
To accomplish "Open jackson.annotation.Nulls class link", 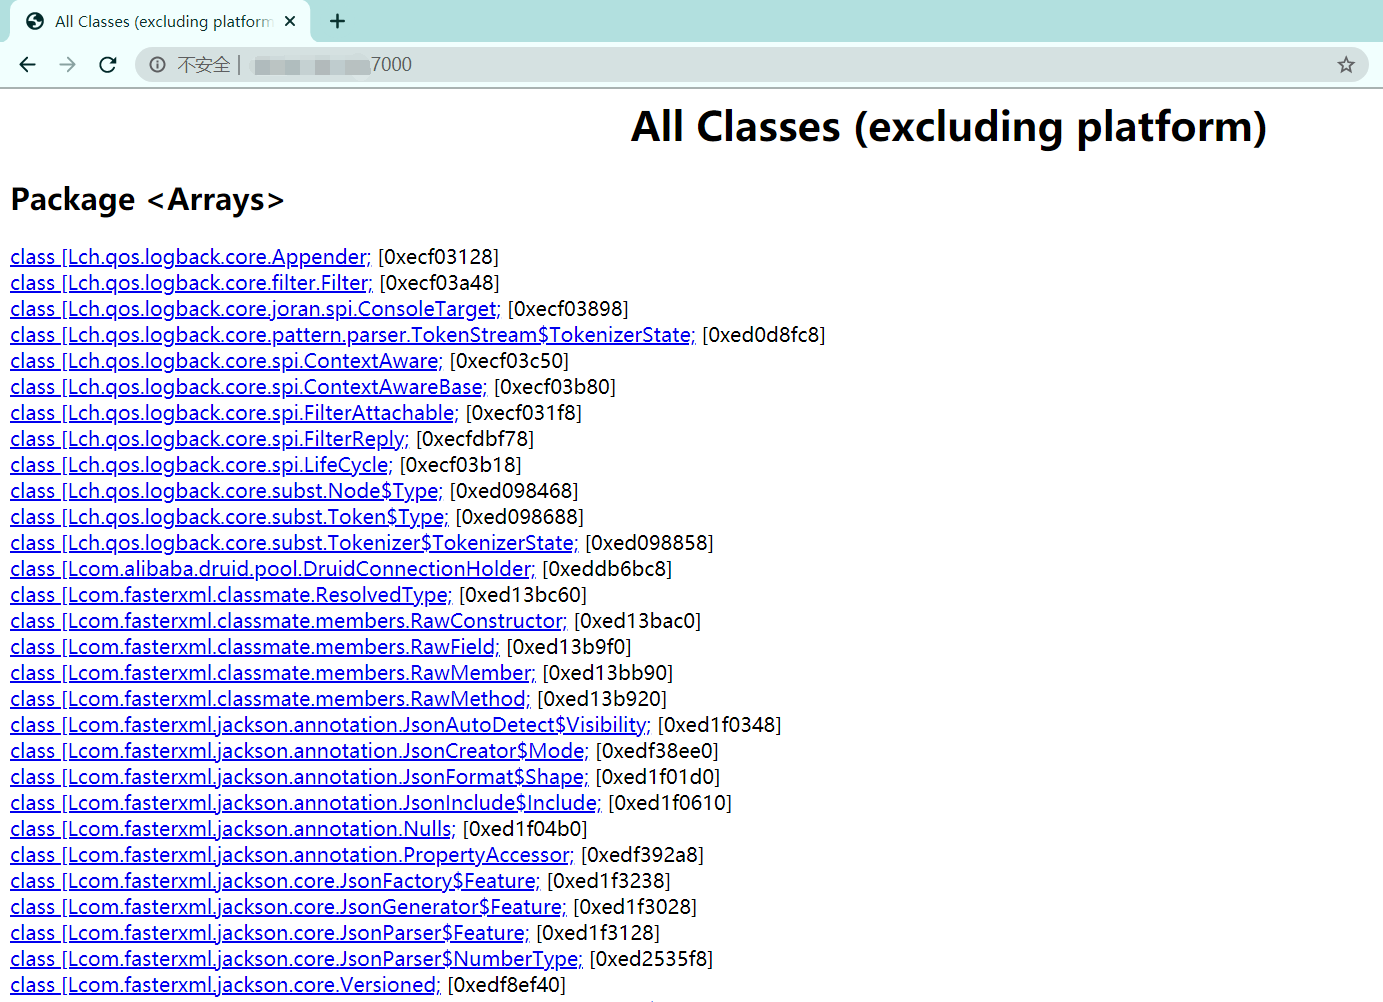I will click(x=233, y=829).
